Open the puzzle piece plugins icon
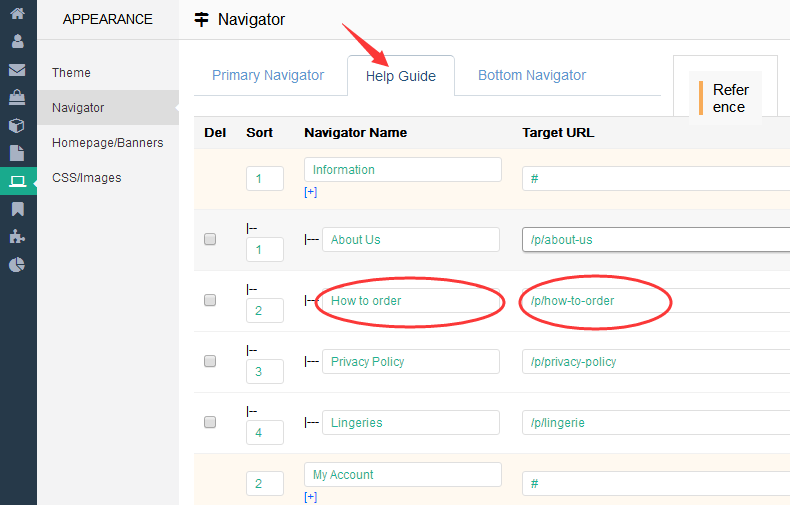 [x=17, y=237]
